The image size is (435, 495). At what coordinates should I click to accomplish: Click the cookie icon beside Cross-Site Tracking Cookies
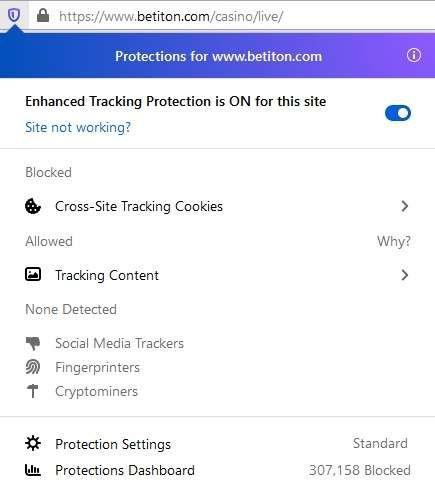[x=33, y=206]
